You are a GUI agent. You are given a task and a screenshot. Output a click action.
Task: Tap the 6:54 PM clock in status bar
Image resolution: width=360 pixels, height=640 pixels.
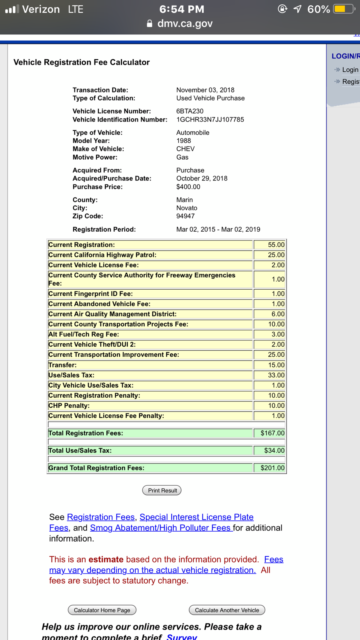[x=182, y=9]
